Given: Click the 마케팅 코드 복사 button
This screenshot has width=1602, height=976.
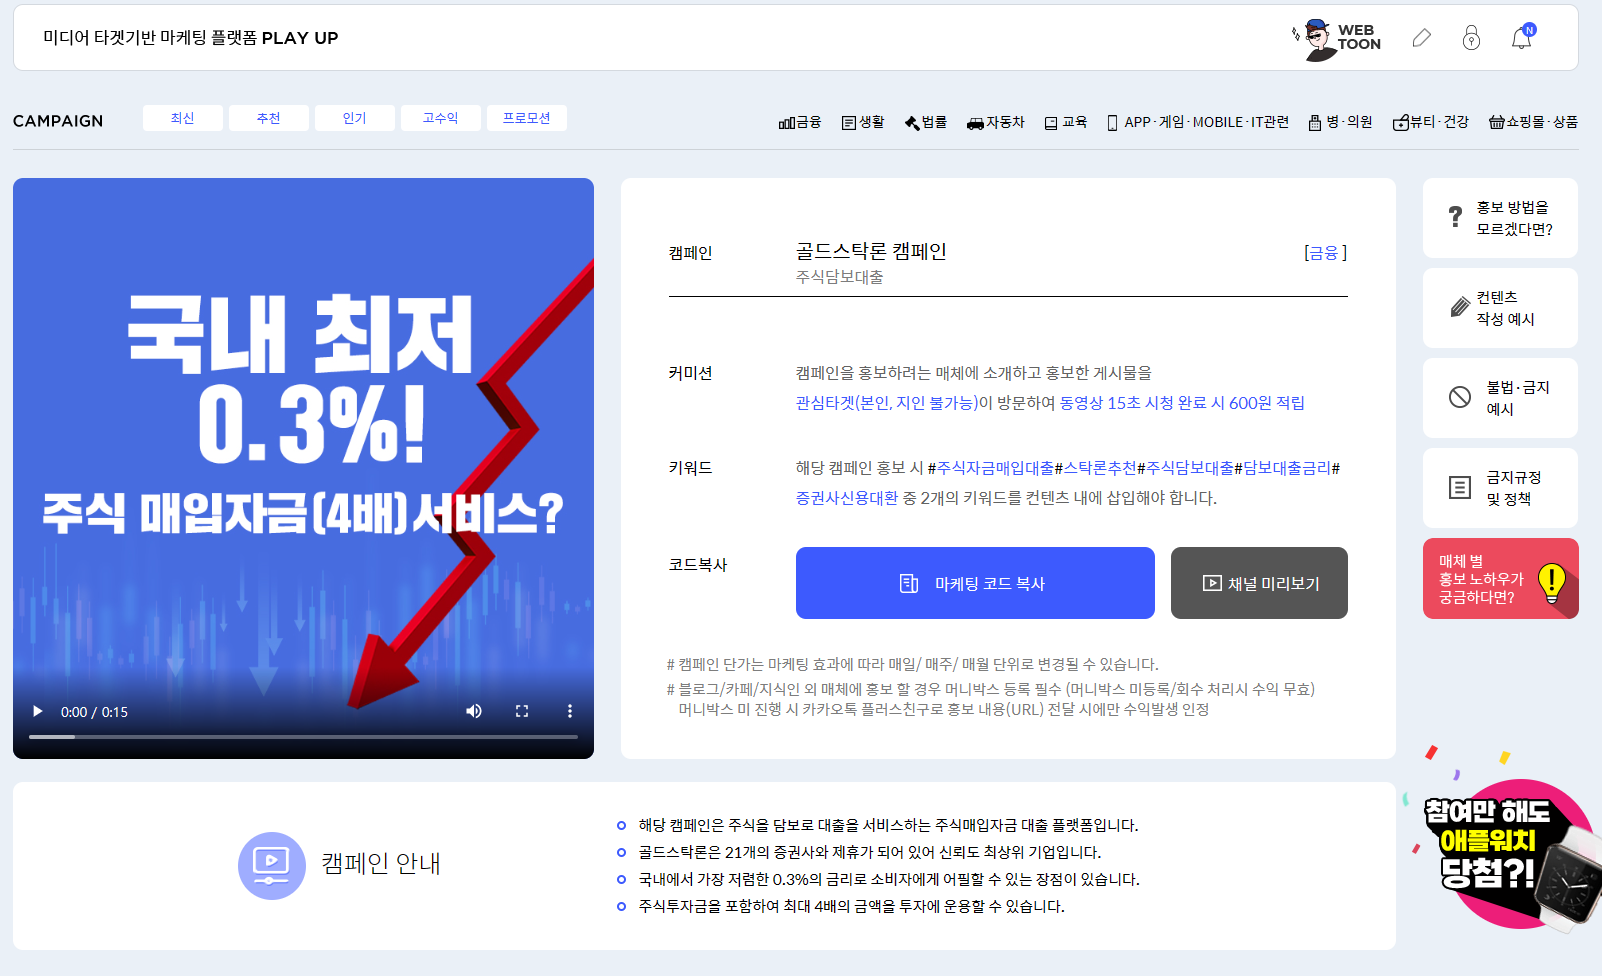Looking at the screenshot, I should click(975, 583).
